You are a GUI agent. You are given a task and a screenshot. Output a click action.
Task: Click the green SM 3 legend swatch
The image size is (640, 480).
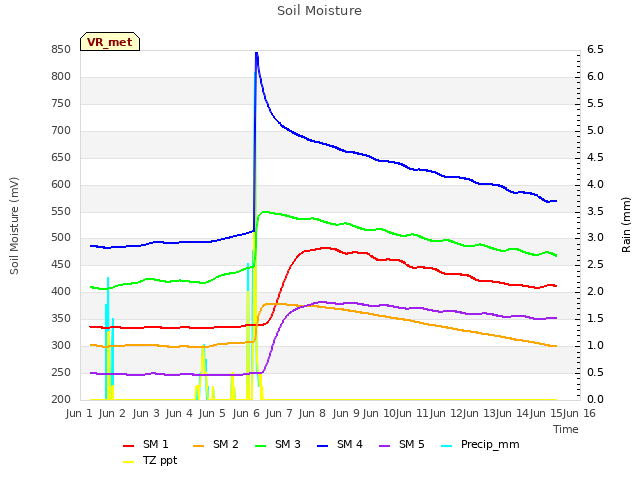[x=260, y=445]
